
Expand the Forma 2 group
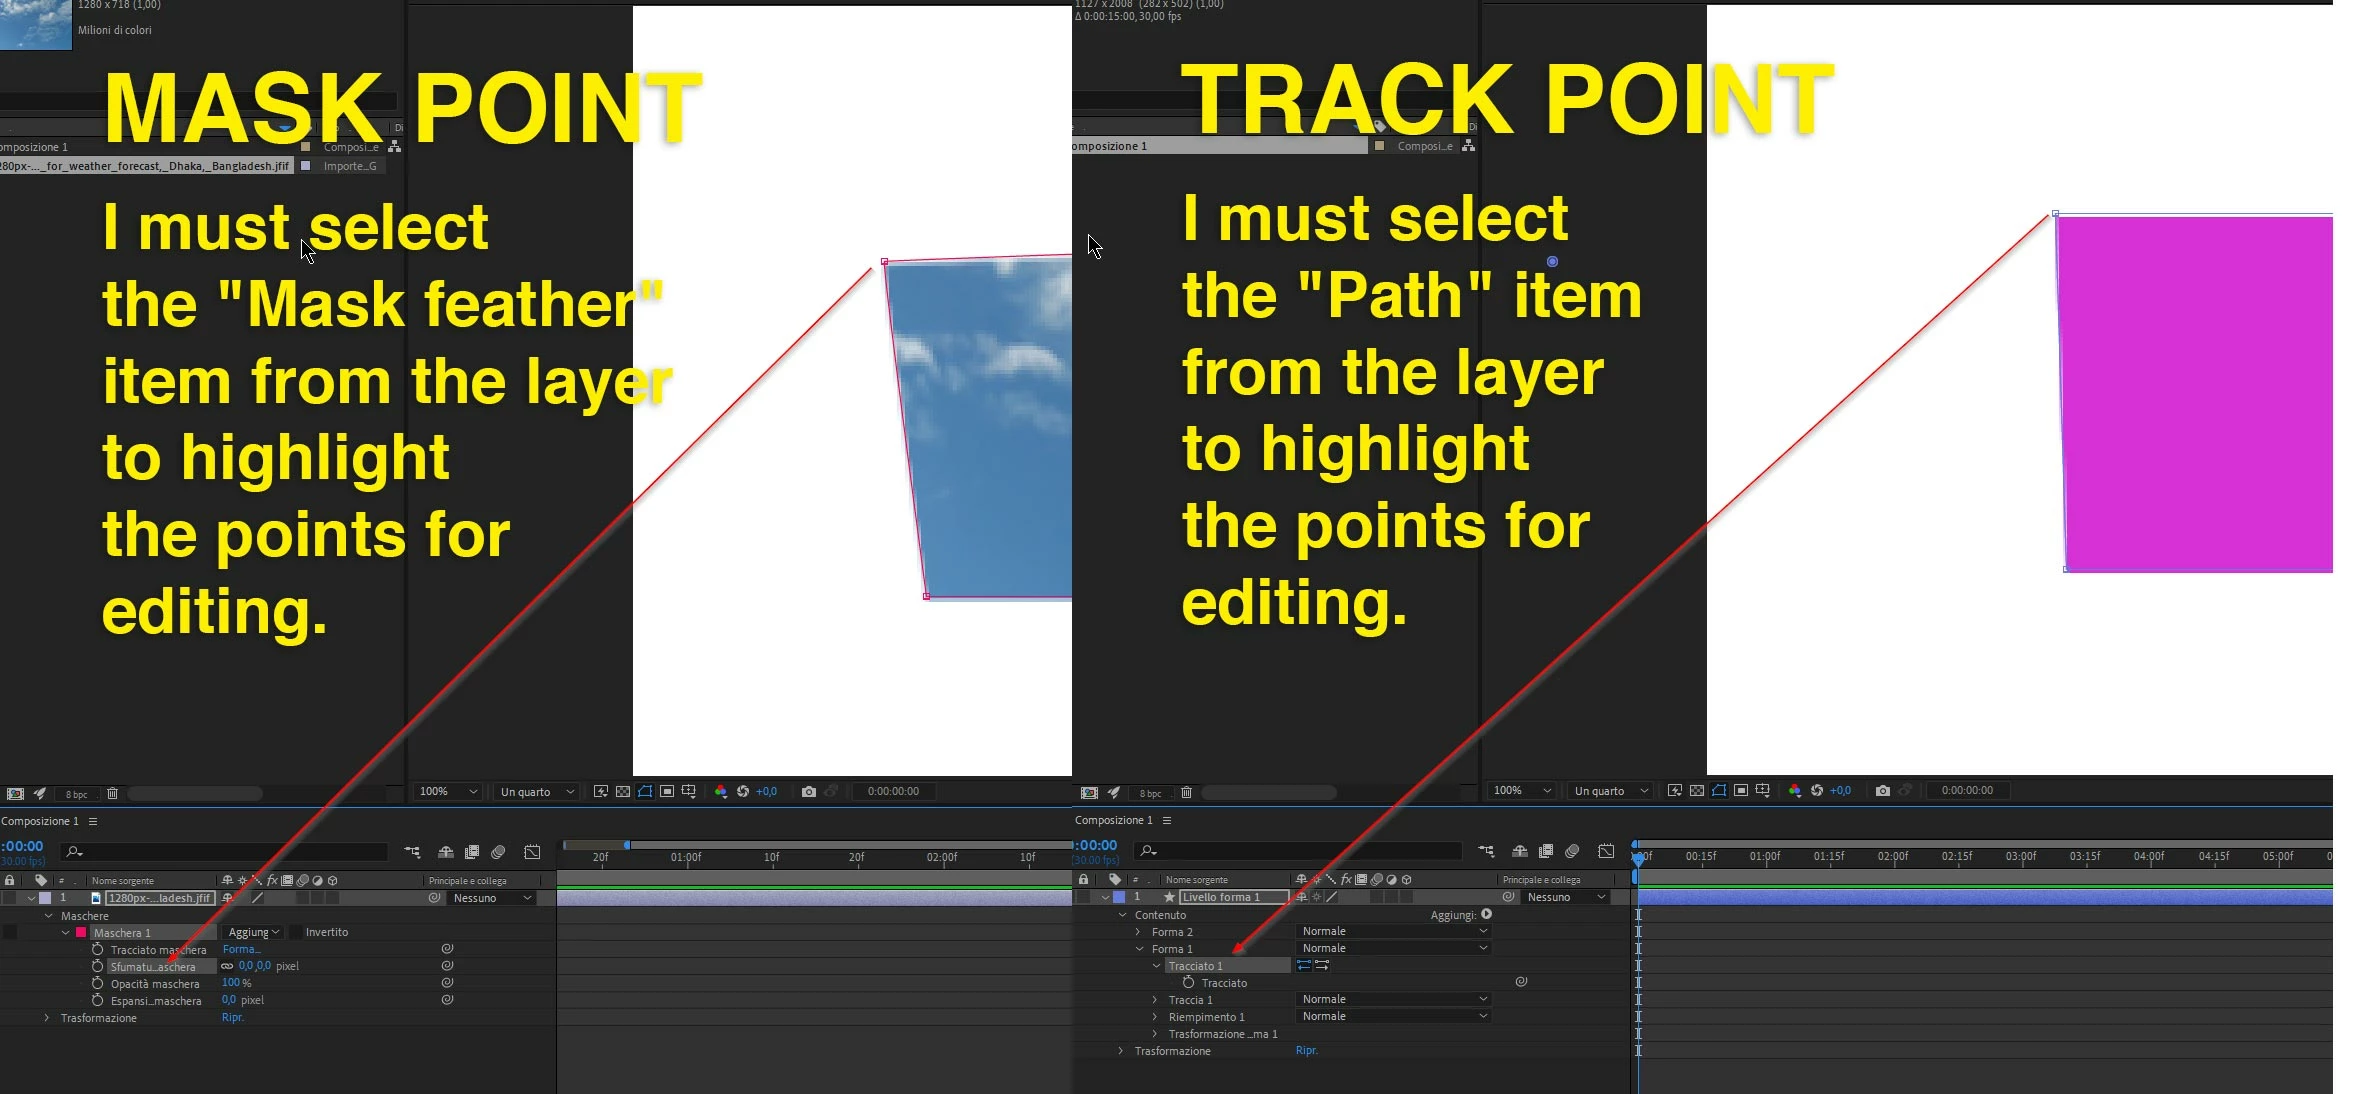click(x=1137, y=931)
